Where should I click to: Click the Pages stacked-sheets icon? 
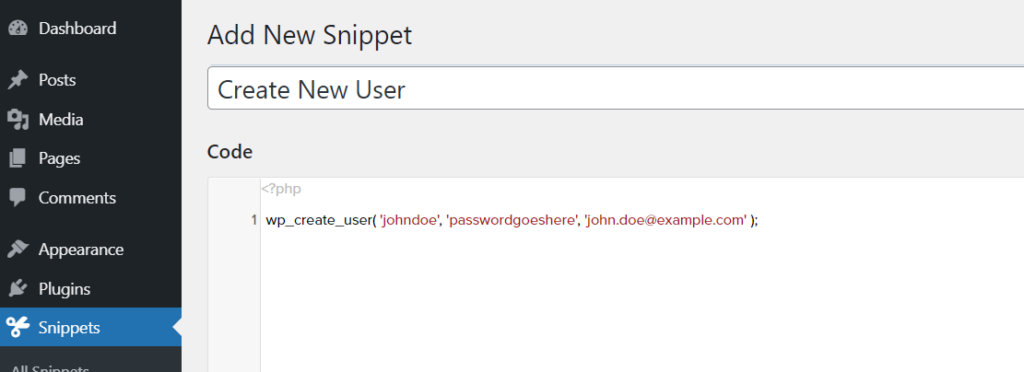click(18, 159)
